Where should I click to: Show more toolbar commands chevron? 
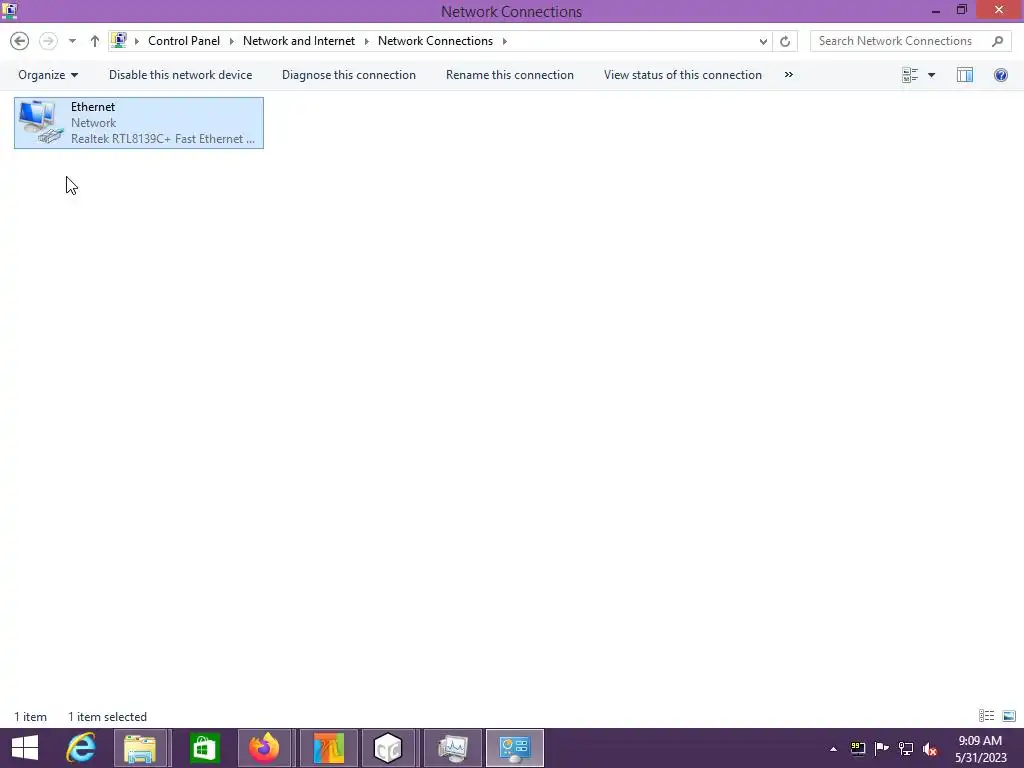789,75
